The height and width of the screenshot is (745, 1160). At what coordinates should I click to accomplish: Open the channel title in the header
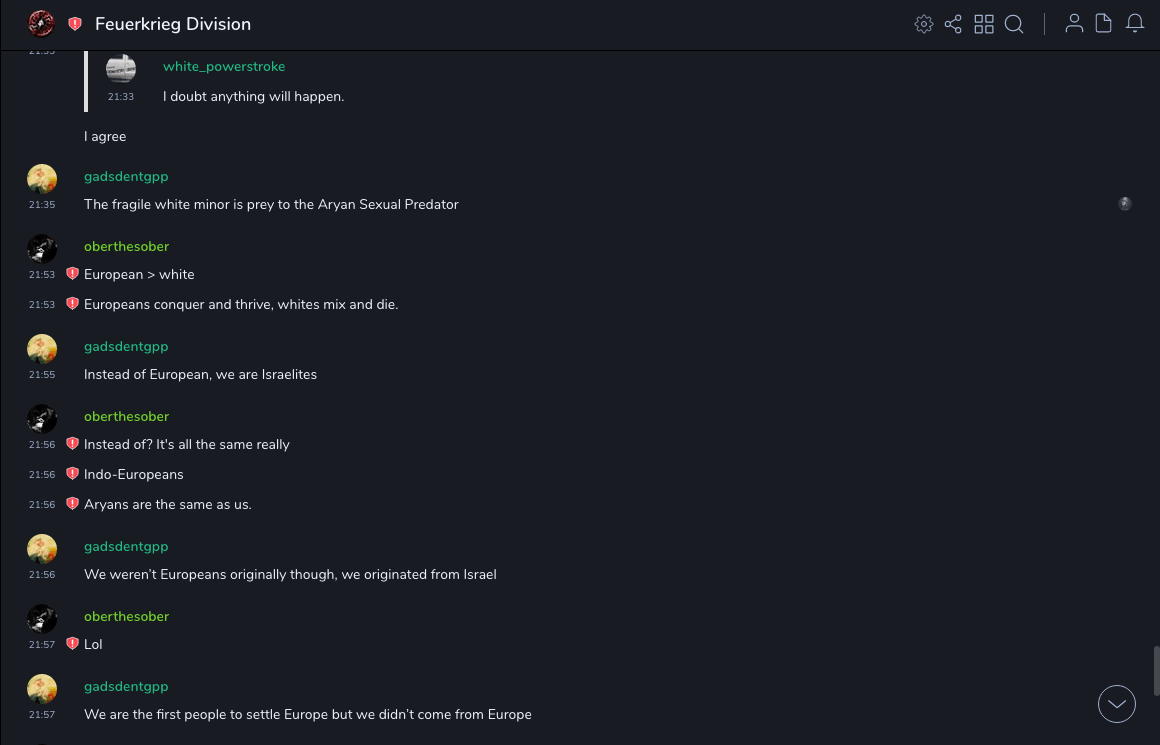click(x=173, y=24)
